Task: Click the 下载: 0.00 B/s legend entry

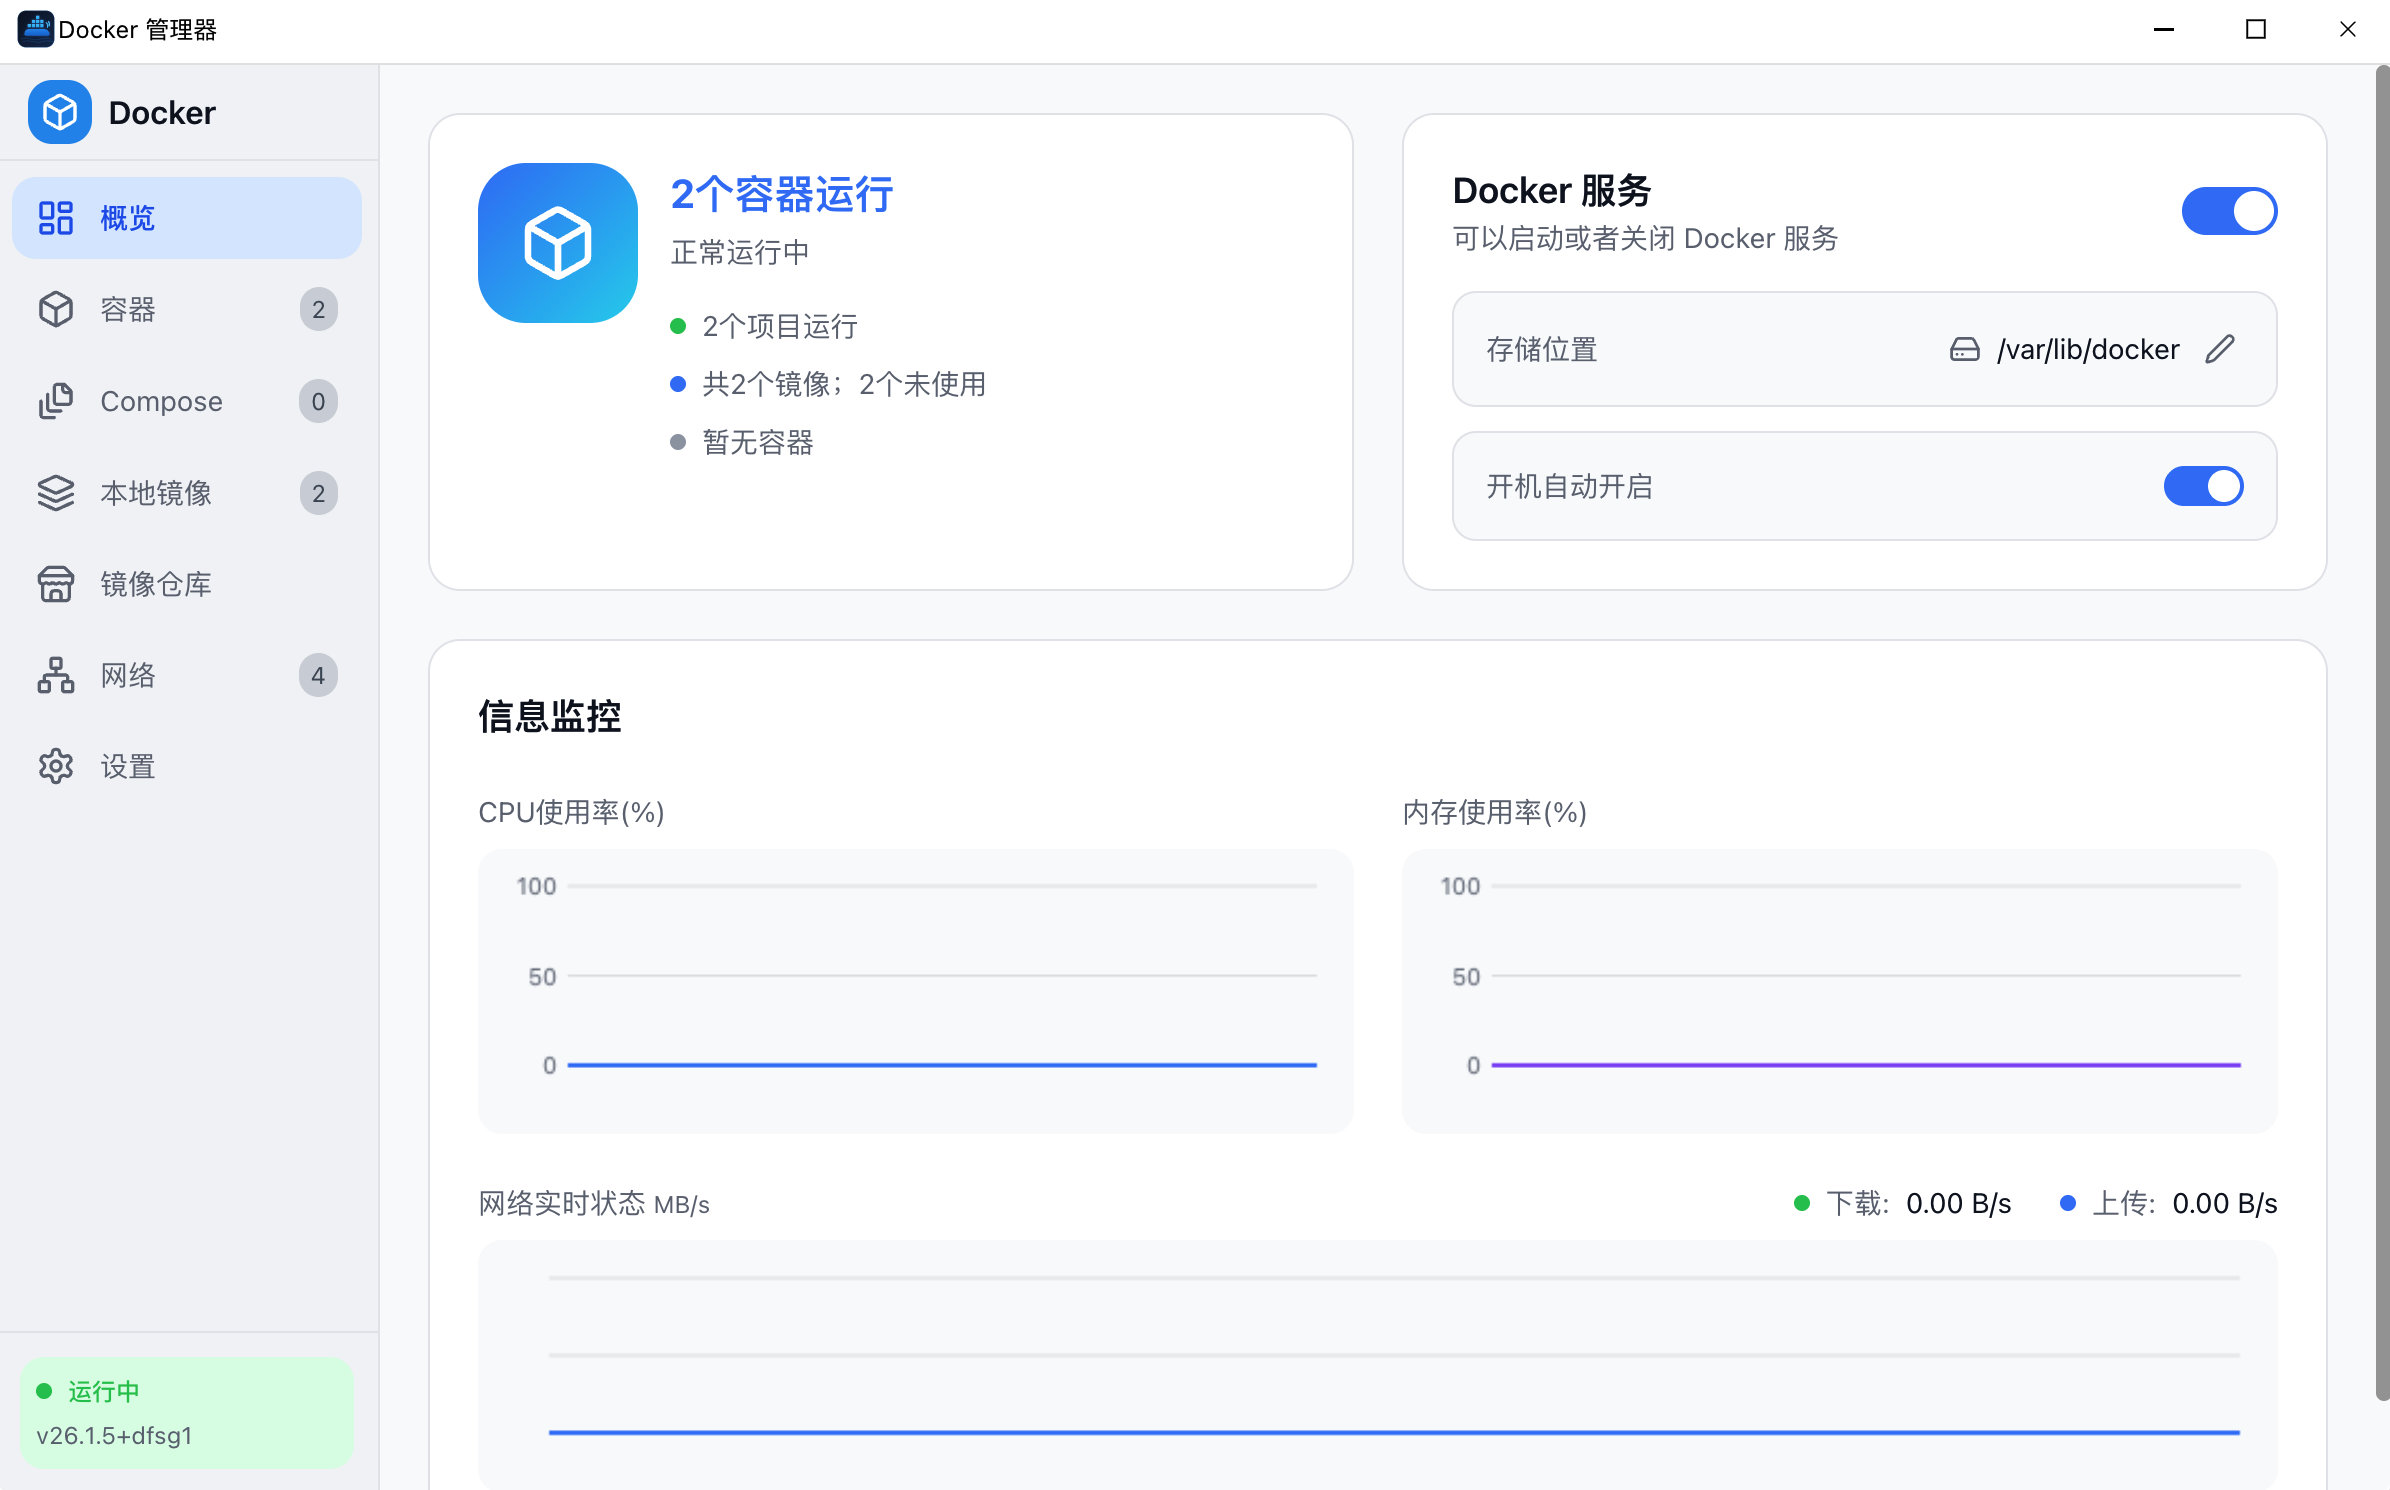Action: [1902, 1203]
